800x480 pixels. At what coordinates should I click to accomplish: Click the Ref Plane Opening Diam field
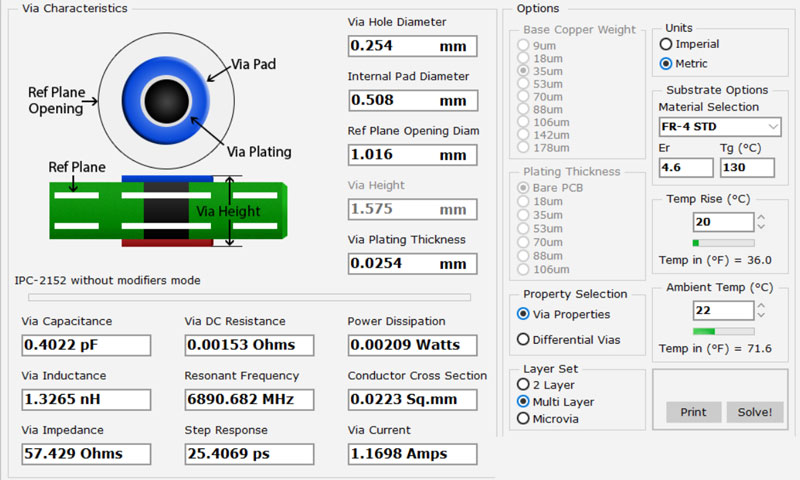click(412, 155)
